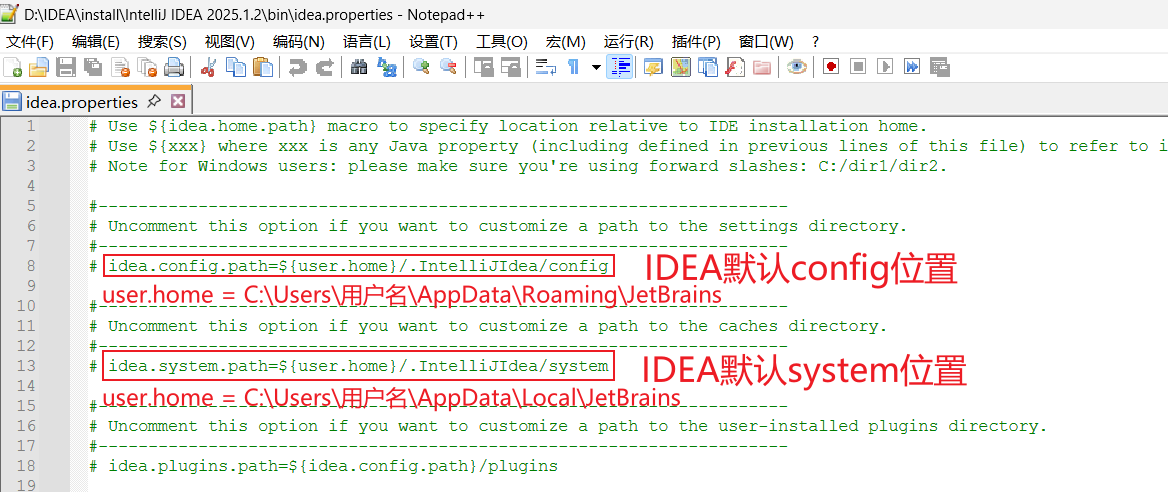1168x492 pixels.
Task: Click the 'settings directory' comment on line 6
Action: [498, 226]
